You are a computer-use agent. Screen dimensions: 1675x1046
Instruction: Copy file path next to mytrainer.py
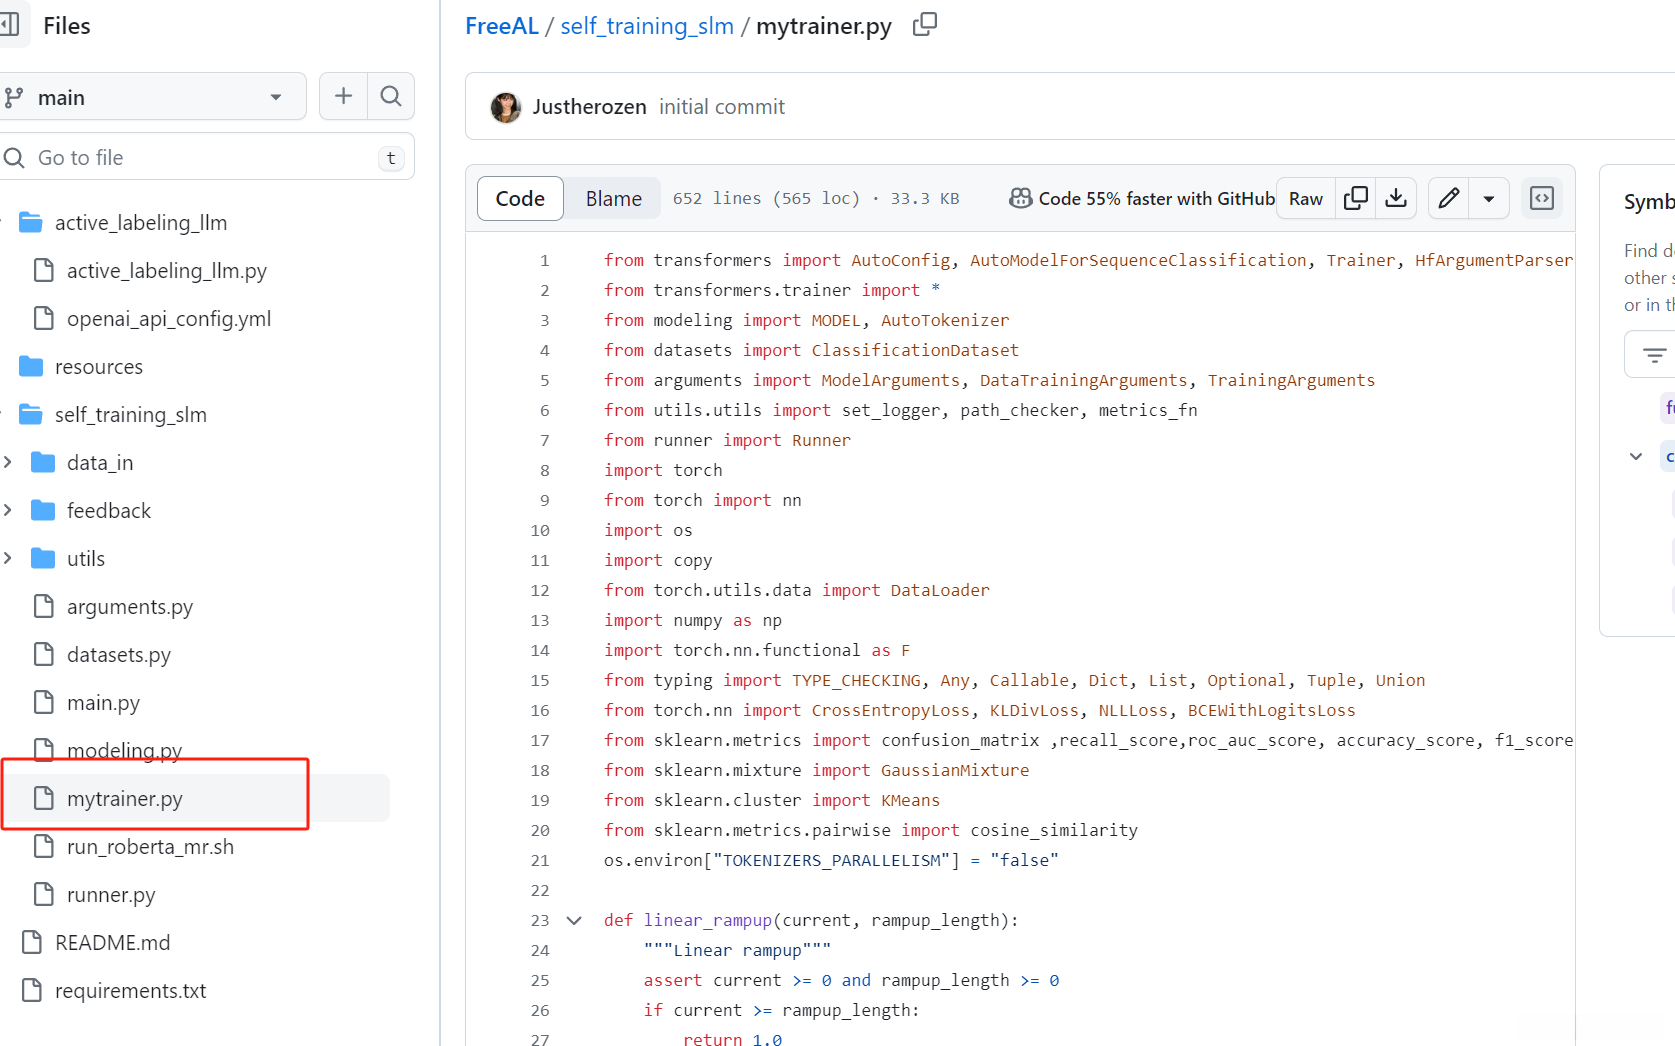click(925, 25)
